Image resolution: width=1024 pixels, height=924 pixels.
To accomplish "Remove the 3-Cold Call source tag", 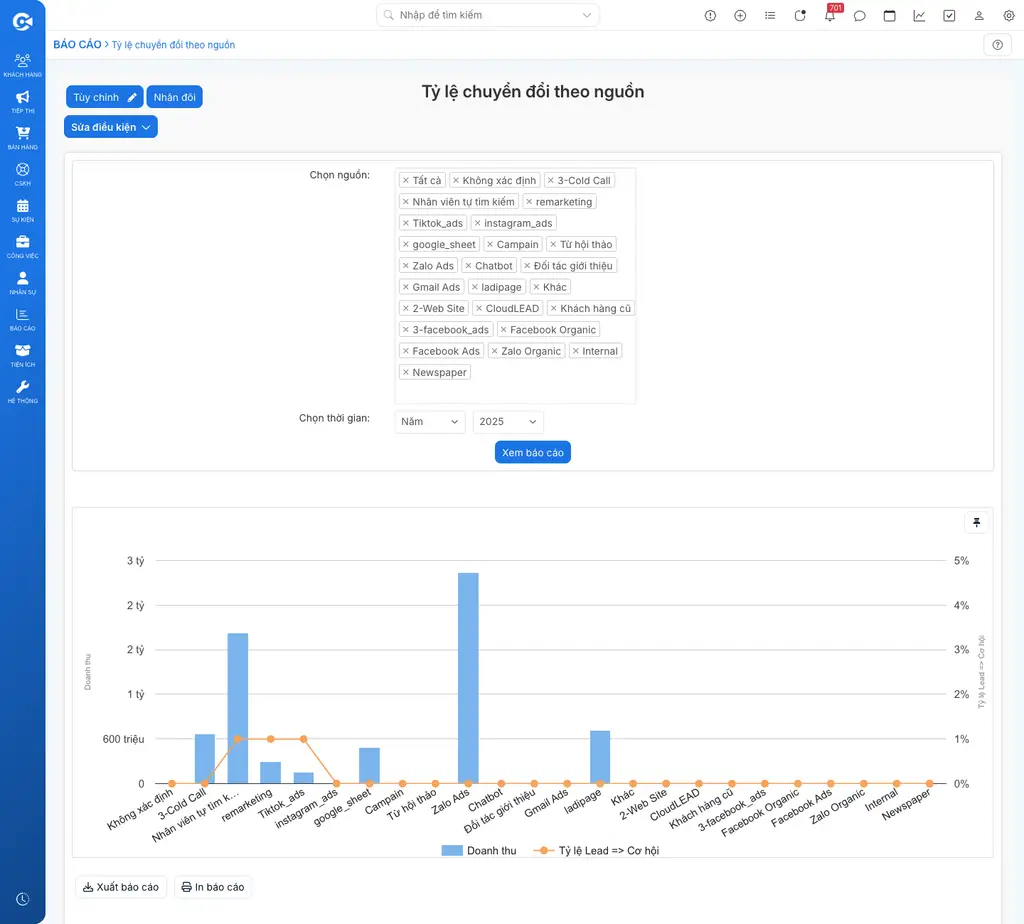I will pyautogui.click(x=551, y=180).
